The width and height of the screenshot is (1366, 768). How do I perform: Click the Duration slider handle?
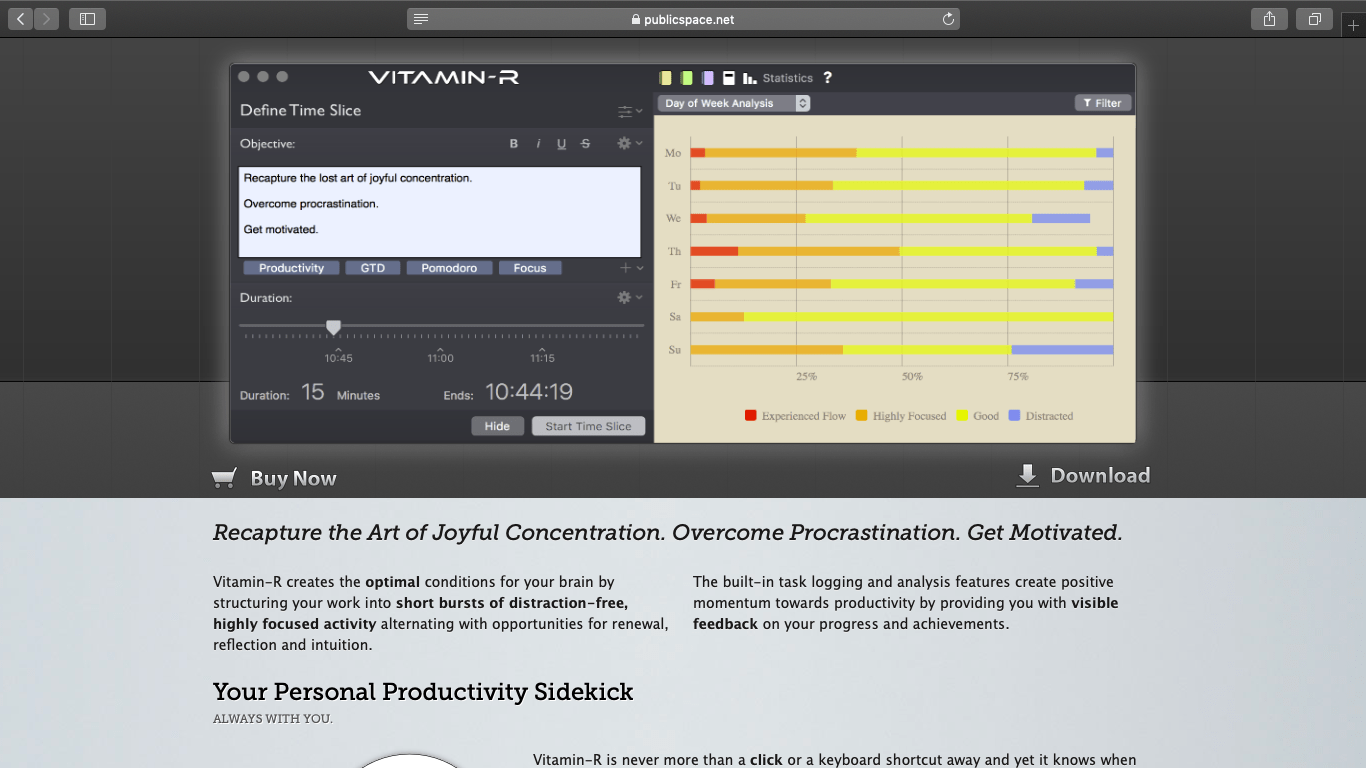point(334,327)
